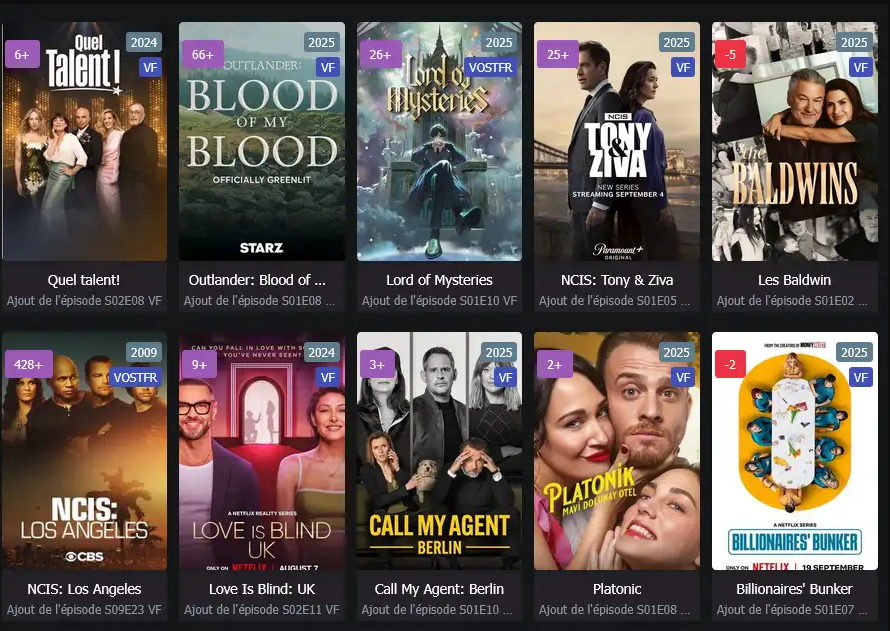This screenshot has width=890, height=631.
Task: Open the NCIS: Tony & Ziva title link
Action: (617, 280)
